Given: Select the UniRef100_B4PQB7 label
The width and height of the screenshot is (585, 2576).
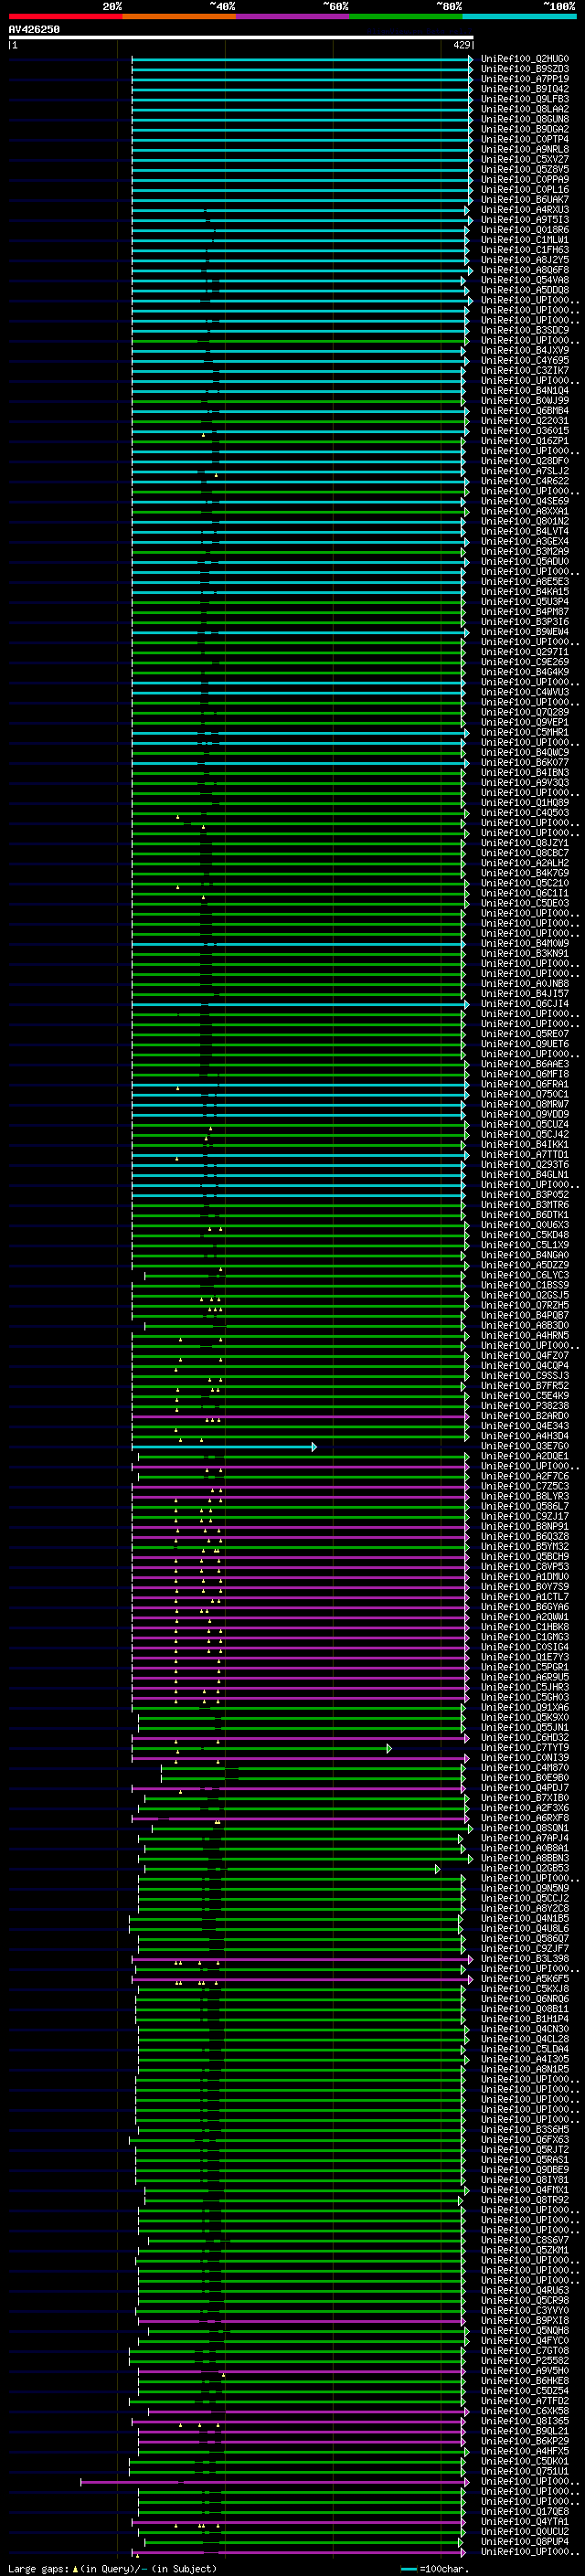Looking at the screenshot, I should tap(524, 1315).
